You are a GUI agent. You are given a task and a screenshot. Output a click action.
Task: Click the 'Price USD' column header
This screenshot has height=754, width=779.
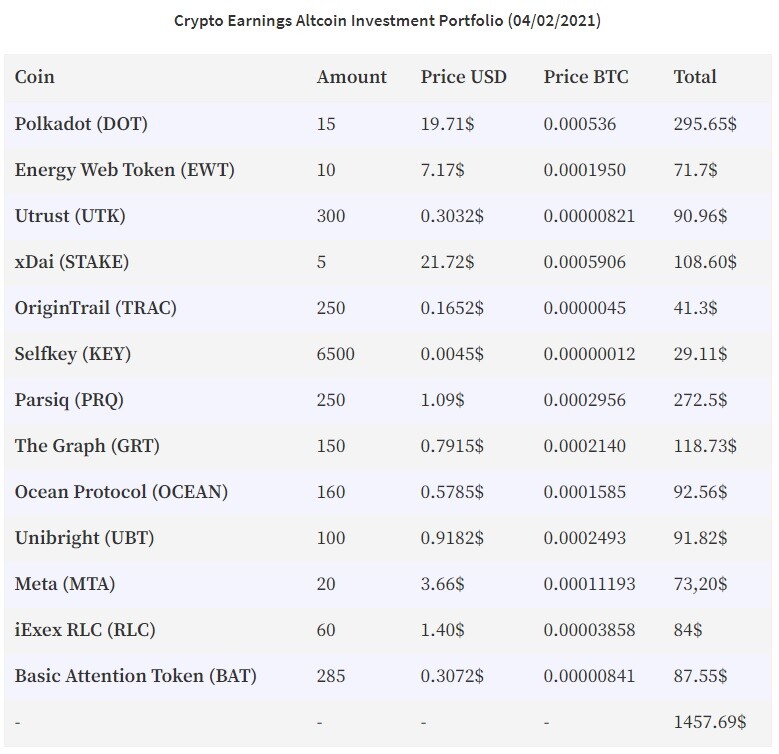[464, 76]
